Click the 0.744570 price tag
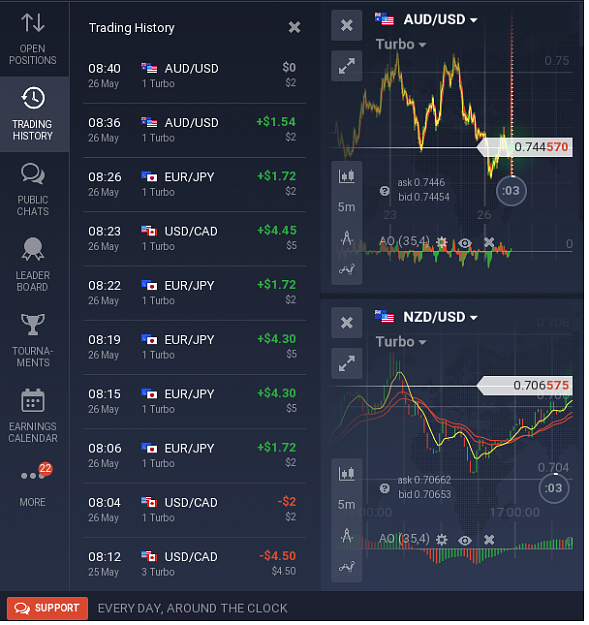 [x=527, y=147]
